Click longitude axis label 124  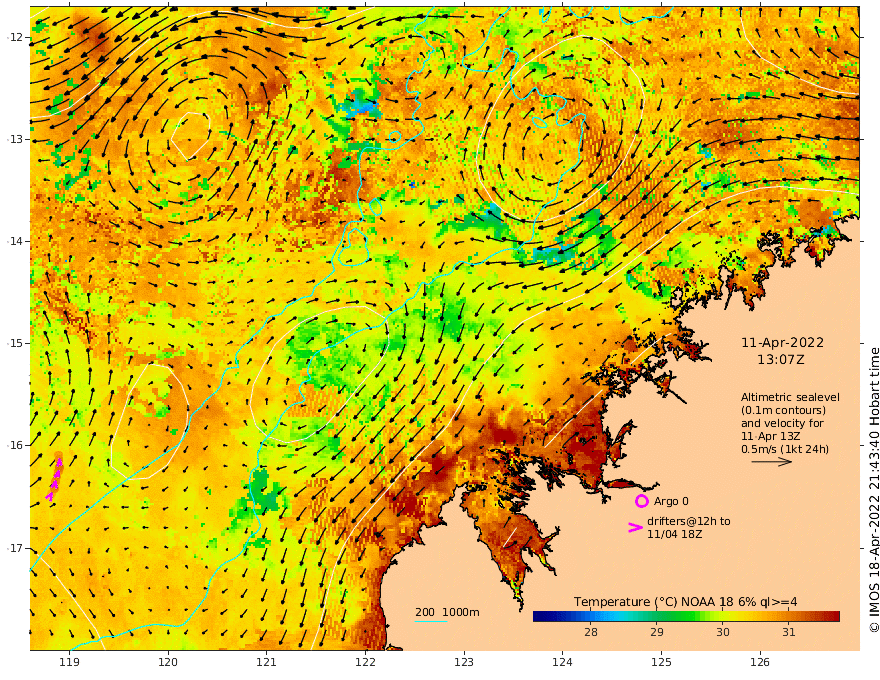click(563, 663)
